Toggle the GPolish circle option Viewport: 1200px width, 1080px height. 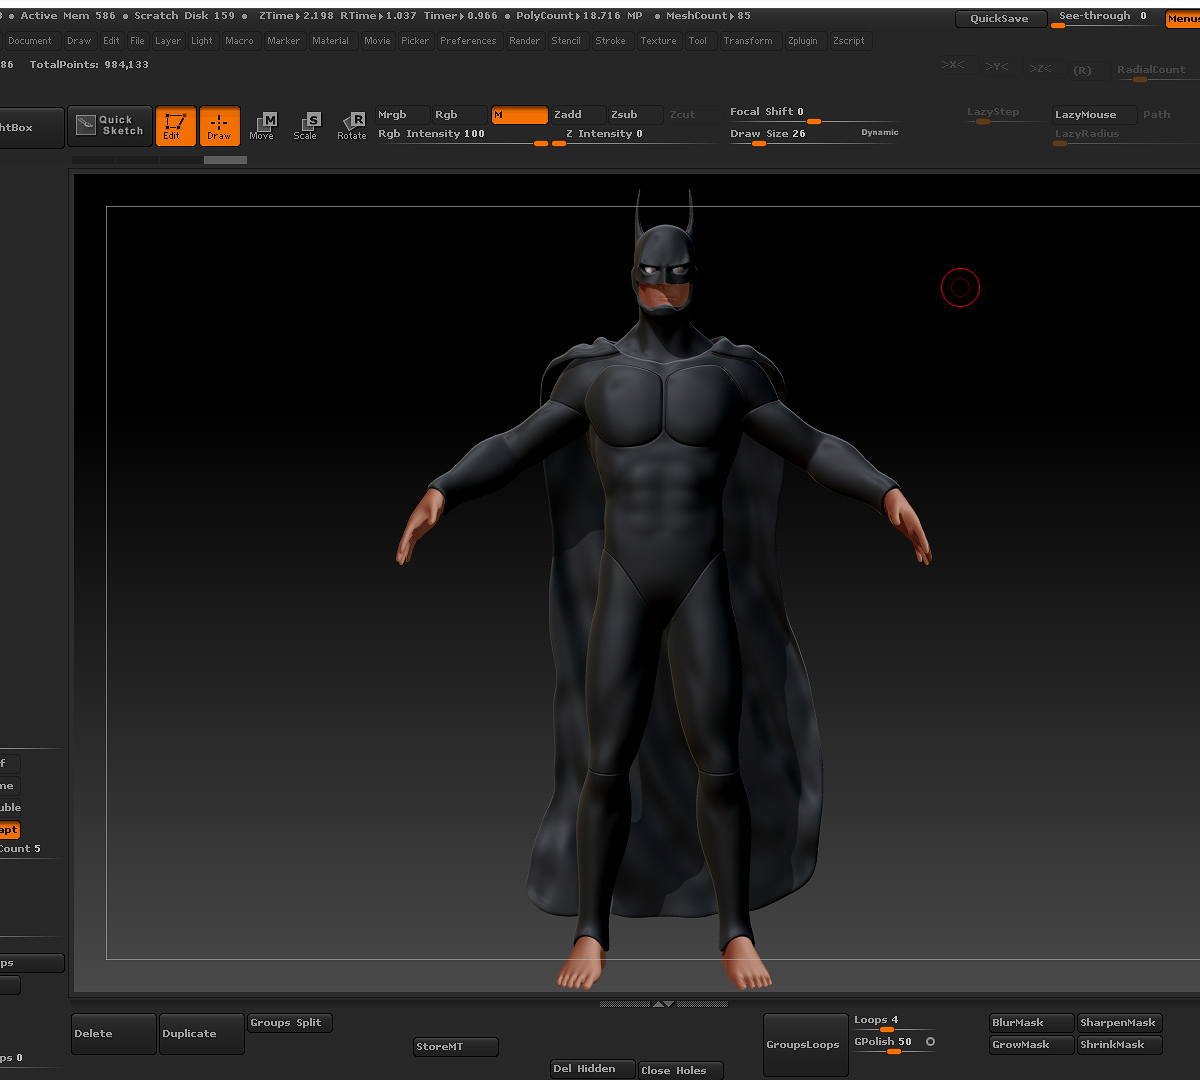930,1042
